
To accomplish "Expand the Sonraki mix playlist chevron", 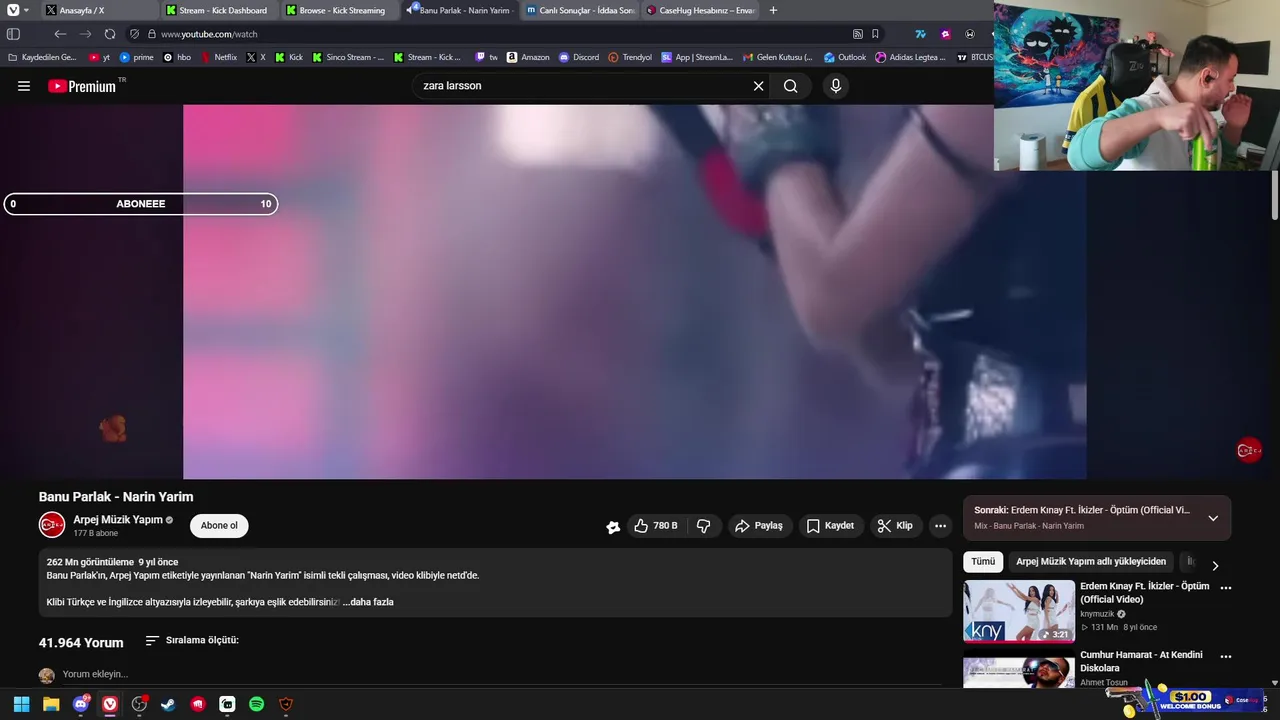I will (x=1213, y=518).
